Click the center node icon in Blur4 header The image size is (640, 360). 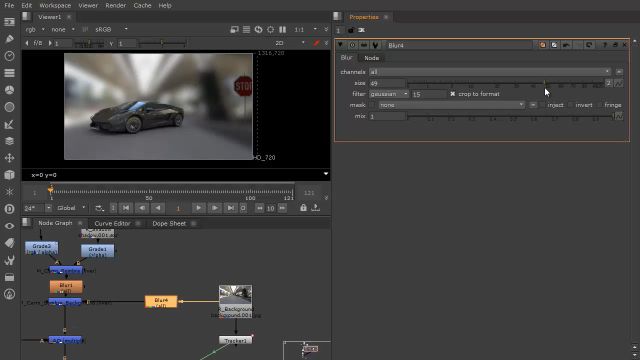pos(353,45)
